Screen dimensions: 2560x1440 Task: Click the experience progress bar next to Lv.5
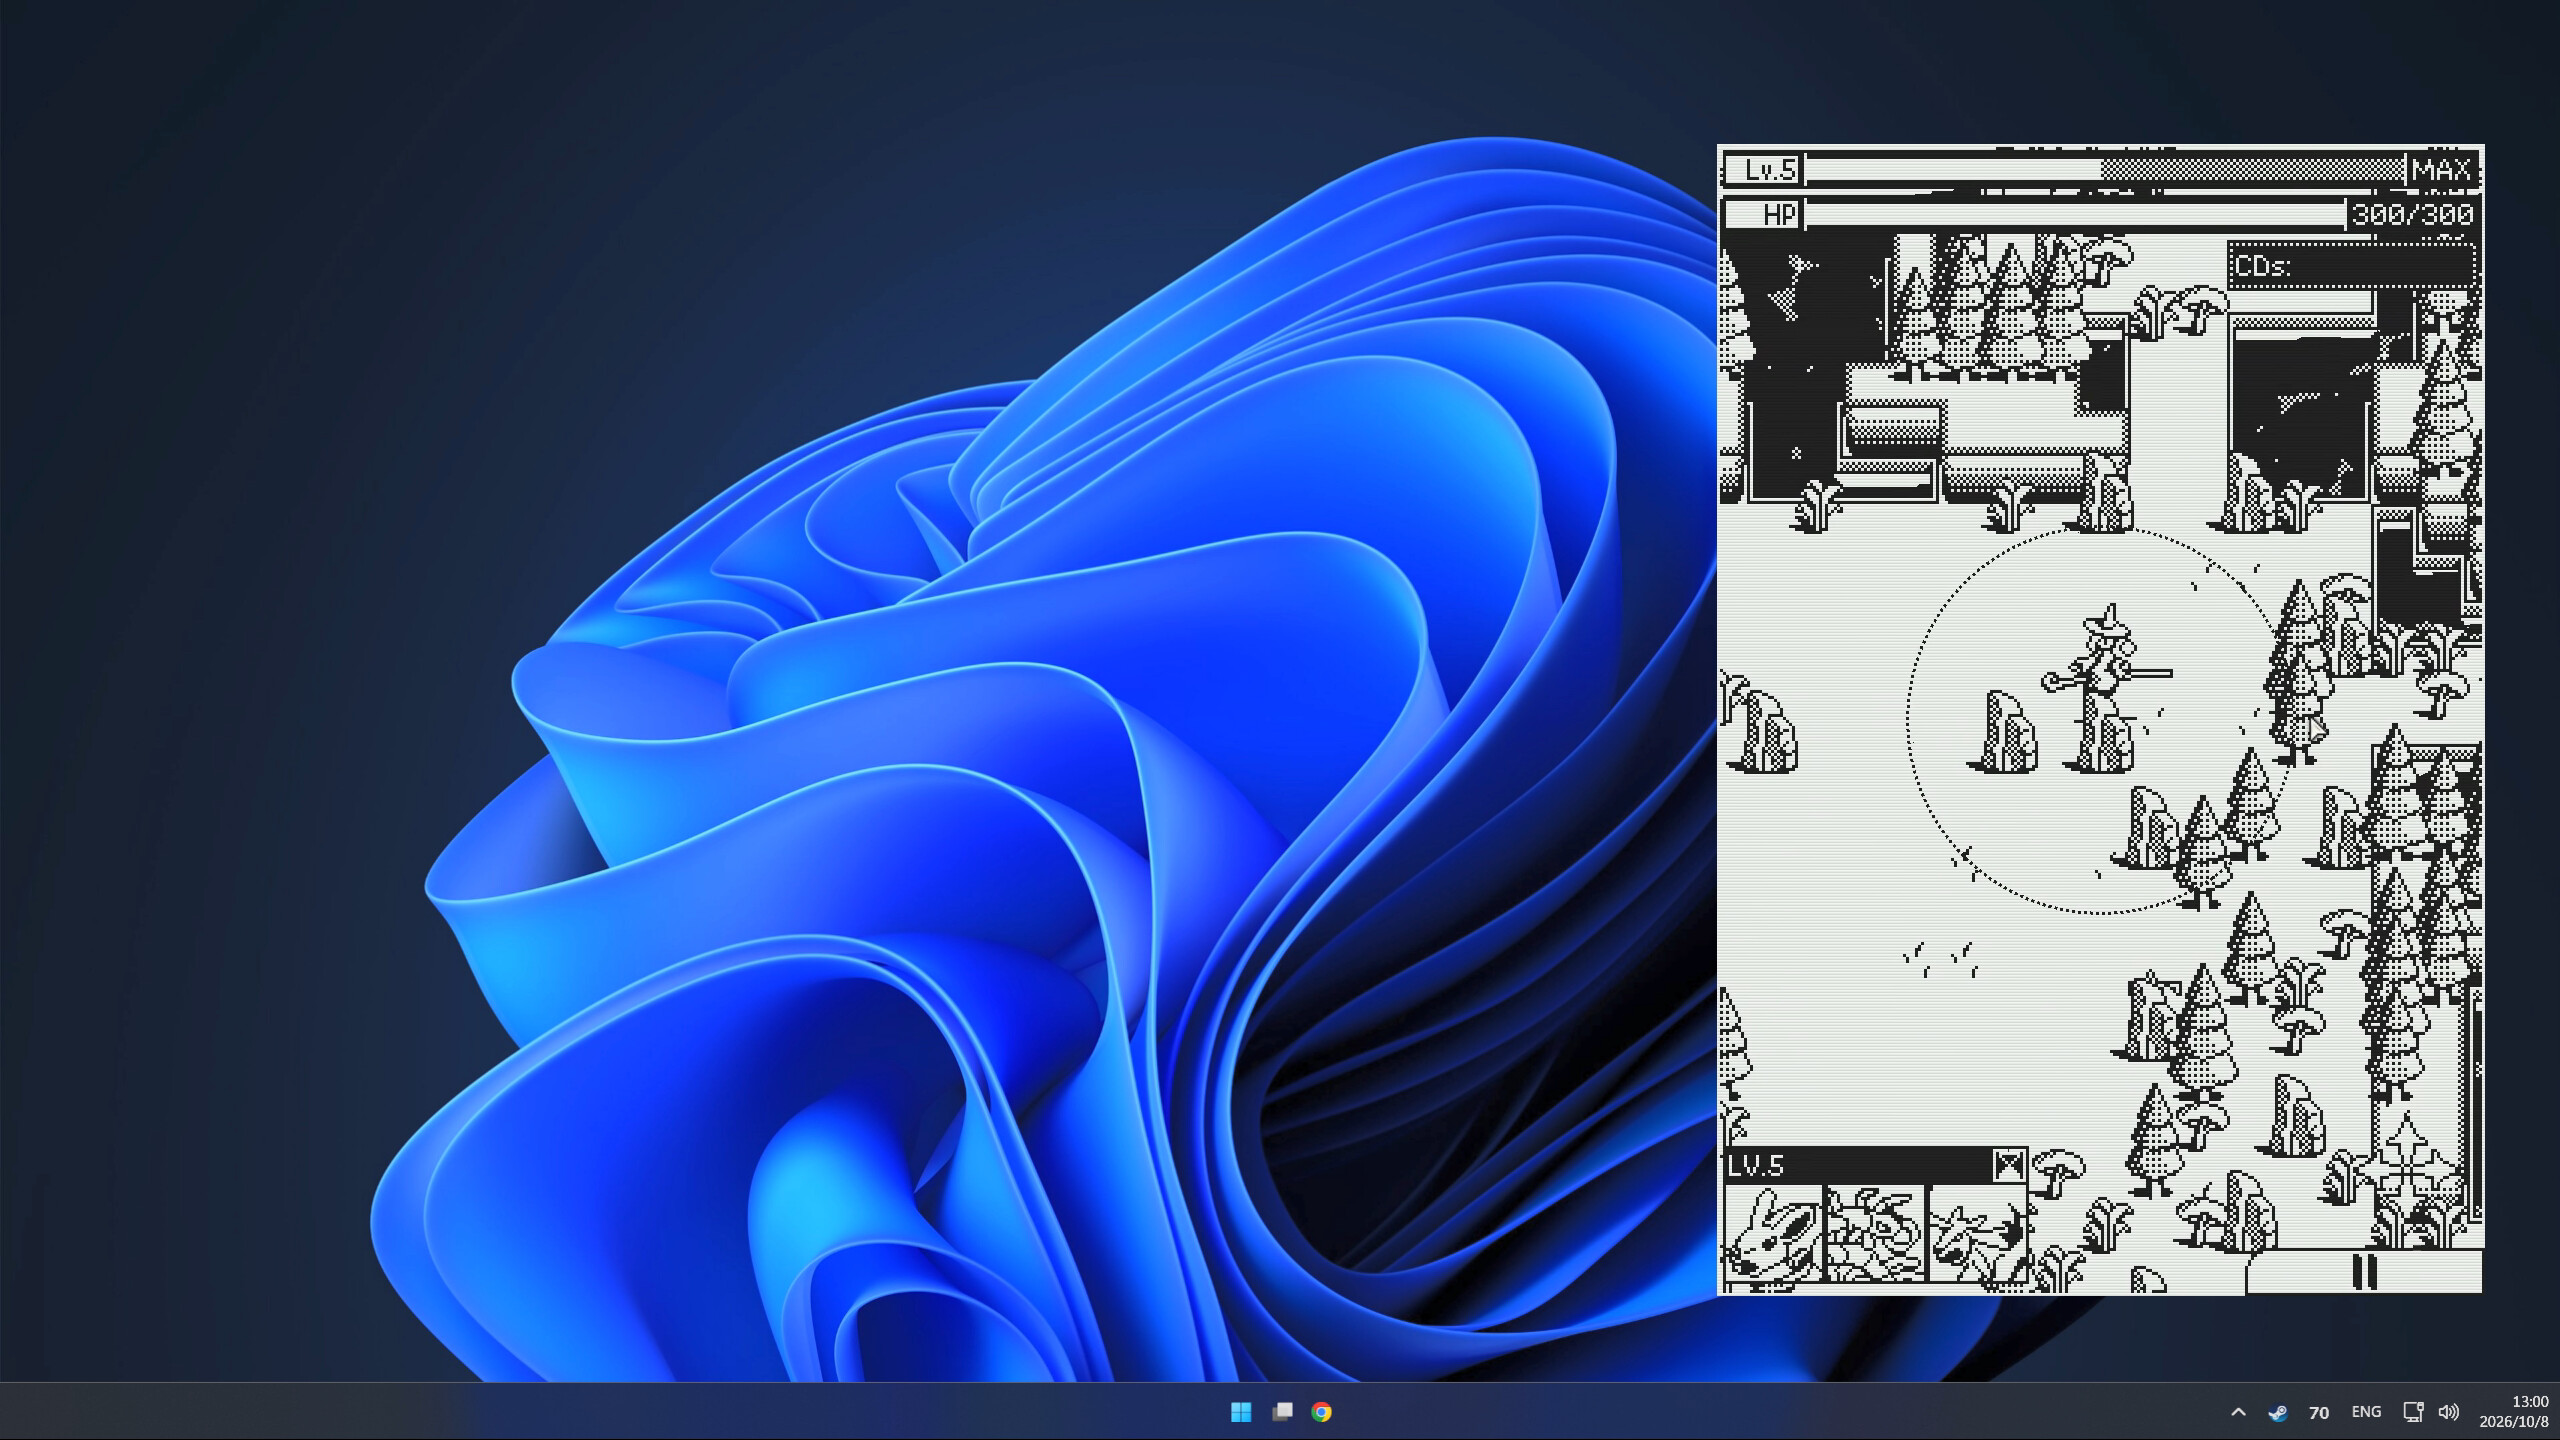coord(2104,170)
